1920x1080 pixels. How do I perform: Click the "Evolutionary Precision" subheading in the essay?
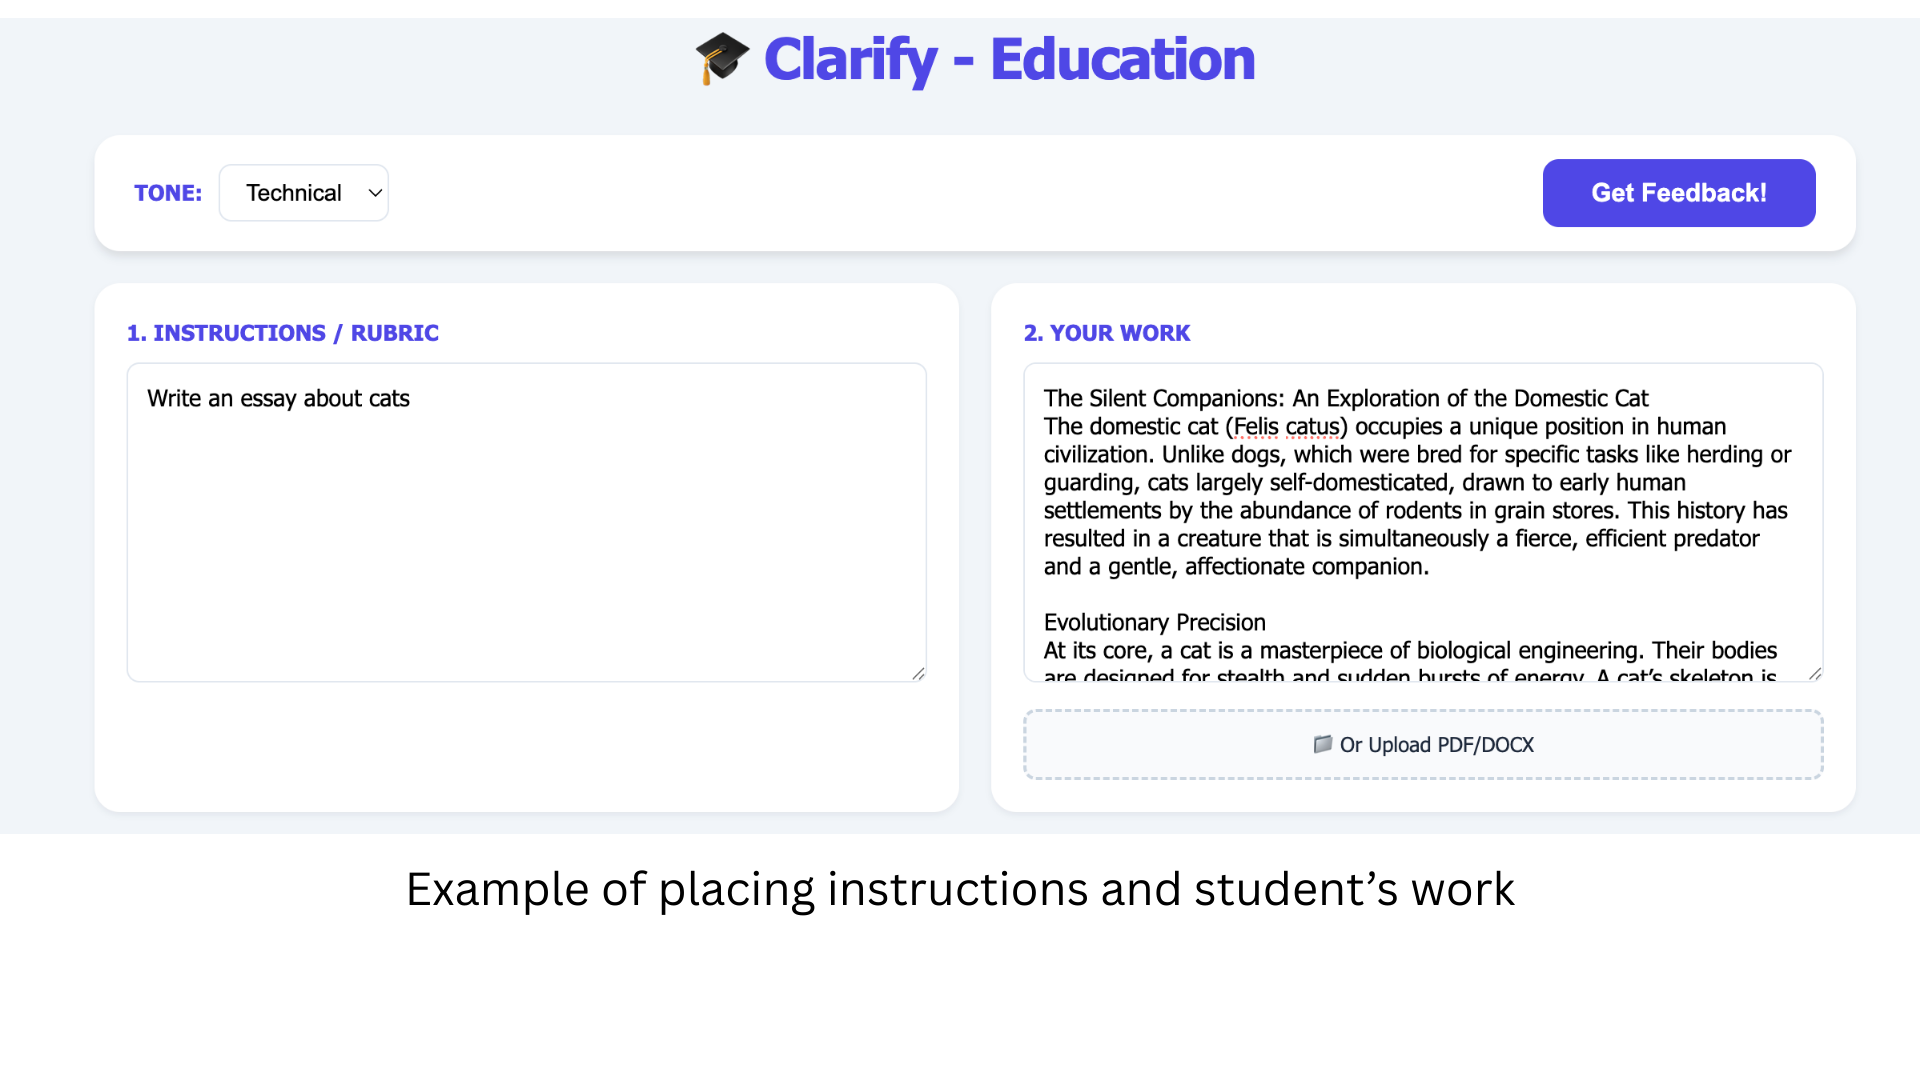point(1154,623)
